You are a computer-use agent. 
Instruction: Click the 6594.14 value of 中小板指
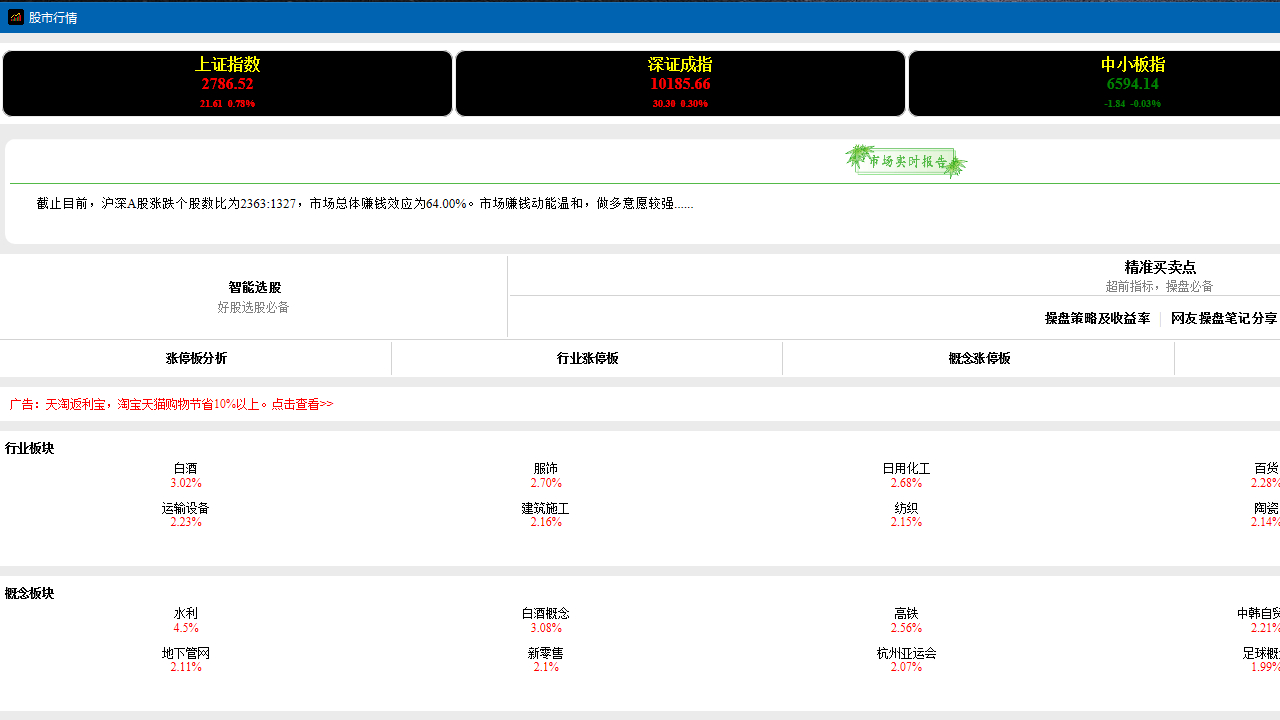coord(1132,84)
